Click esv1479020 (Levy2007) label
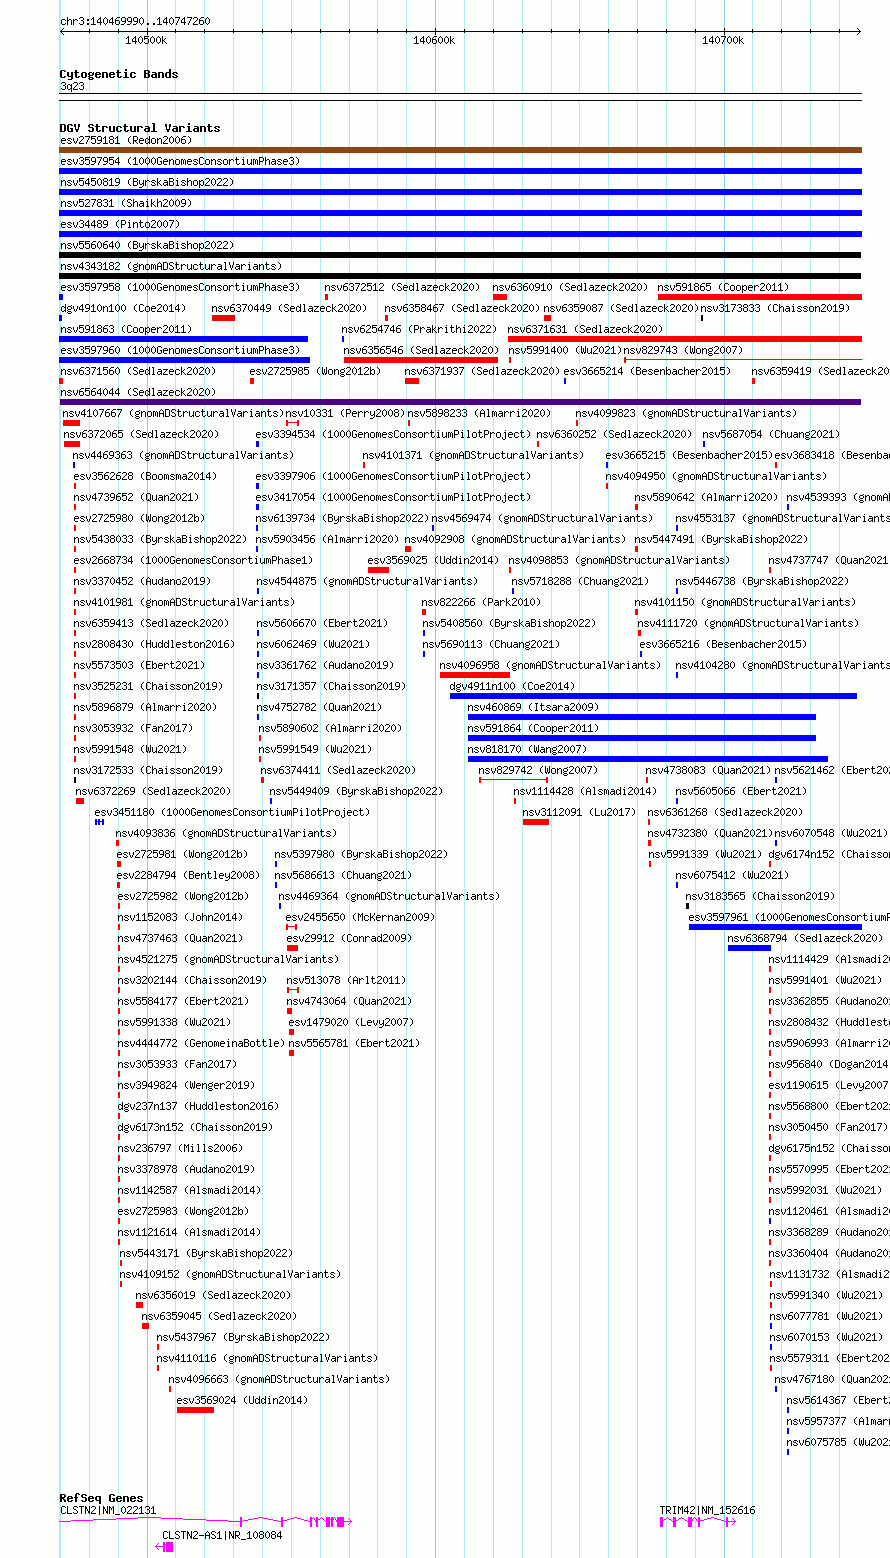Viewport: 890px width, 1558px height. tap(351, 1022)
